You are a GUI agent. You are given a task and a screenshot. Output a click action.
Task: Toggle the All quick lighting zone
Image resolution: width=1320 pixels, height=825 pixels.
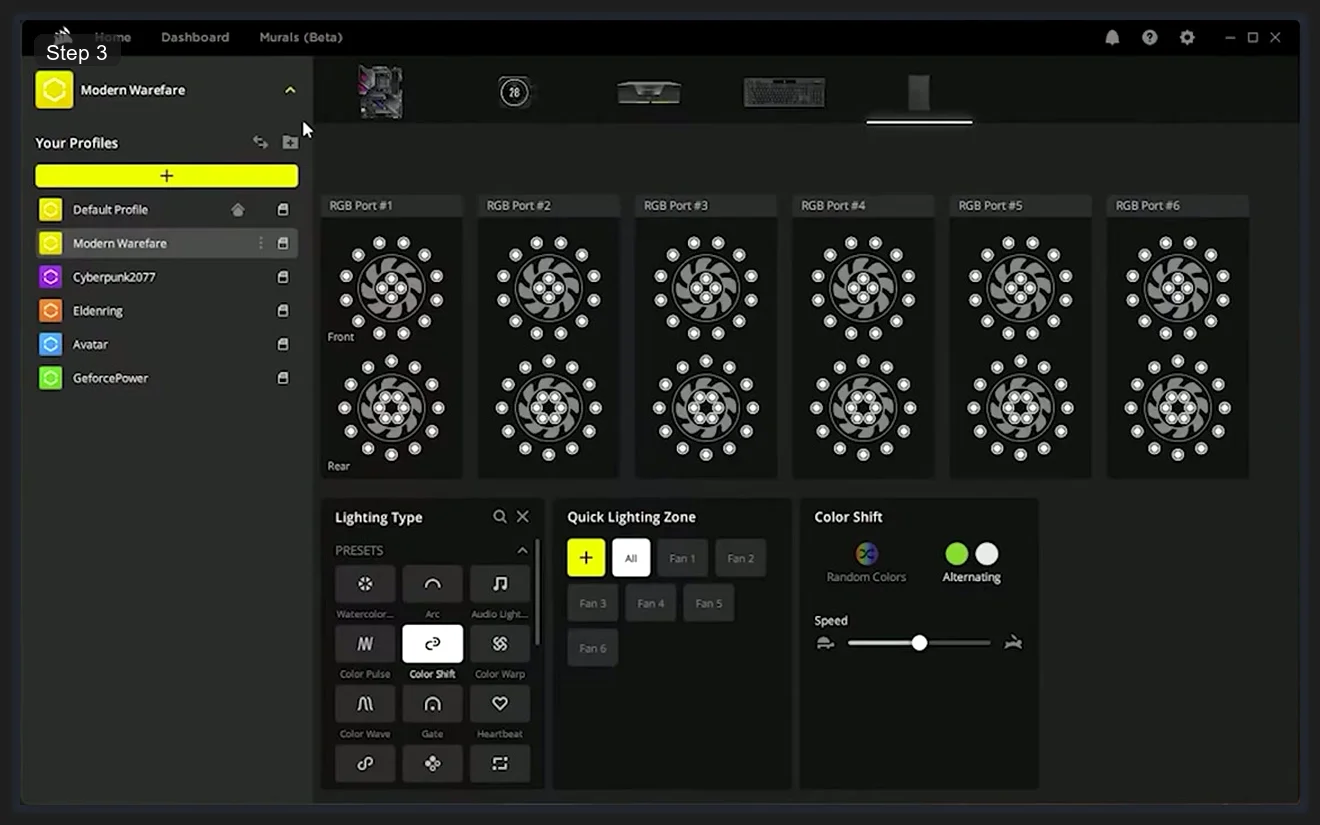[x=631, y=557]
